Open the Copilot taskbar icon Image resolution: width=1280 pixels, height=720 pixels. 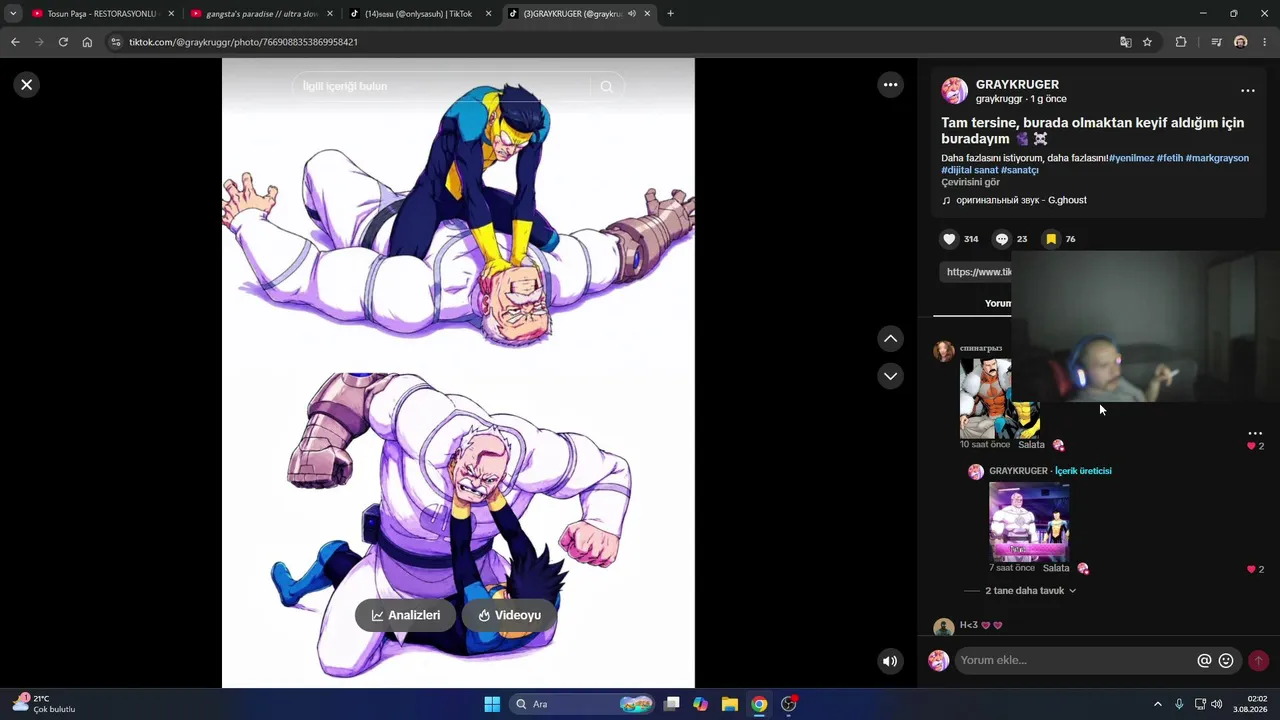tap(700, 704)
